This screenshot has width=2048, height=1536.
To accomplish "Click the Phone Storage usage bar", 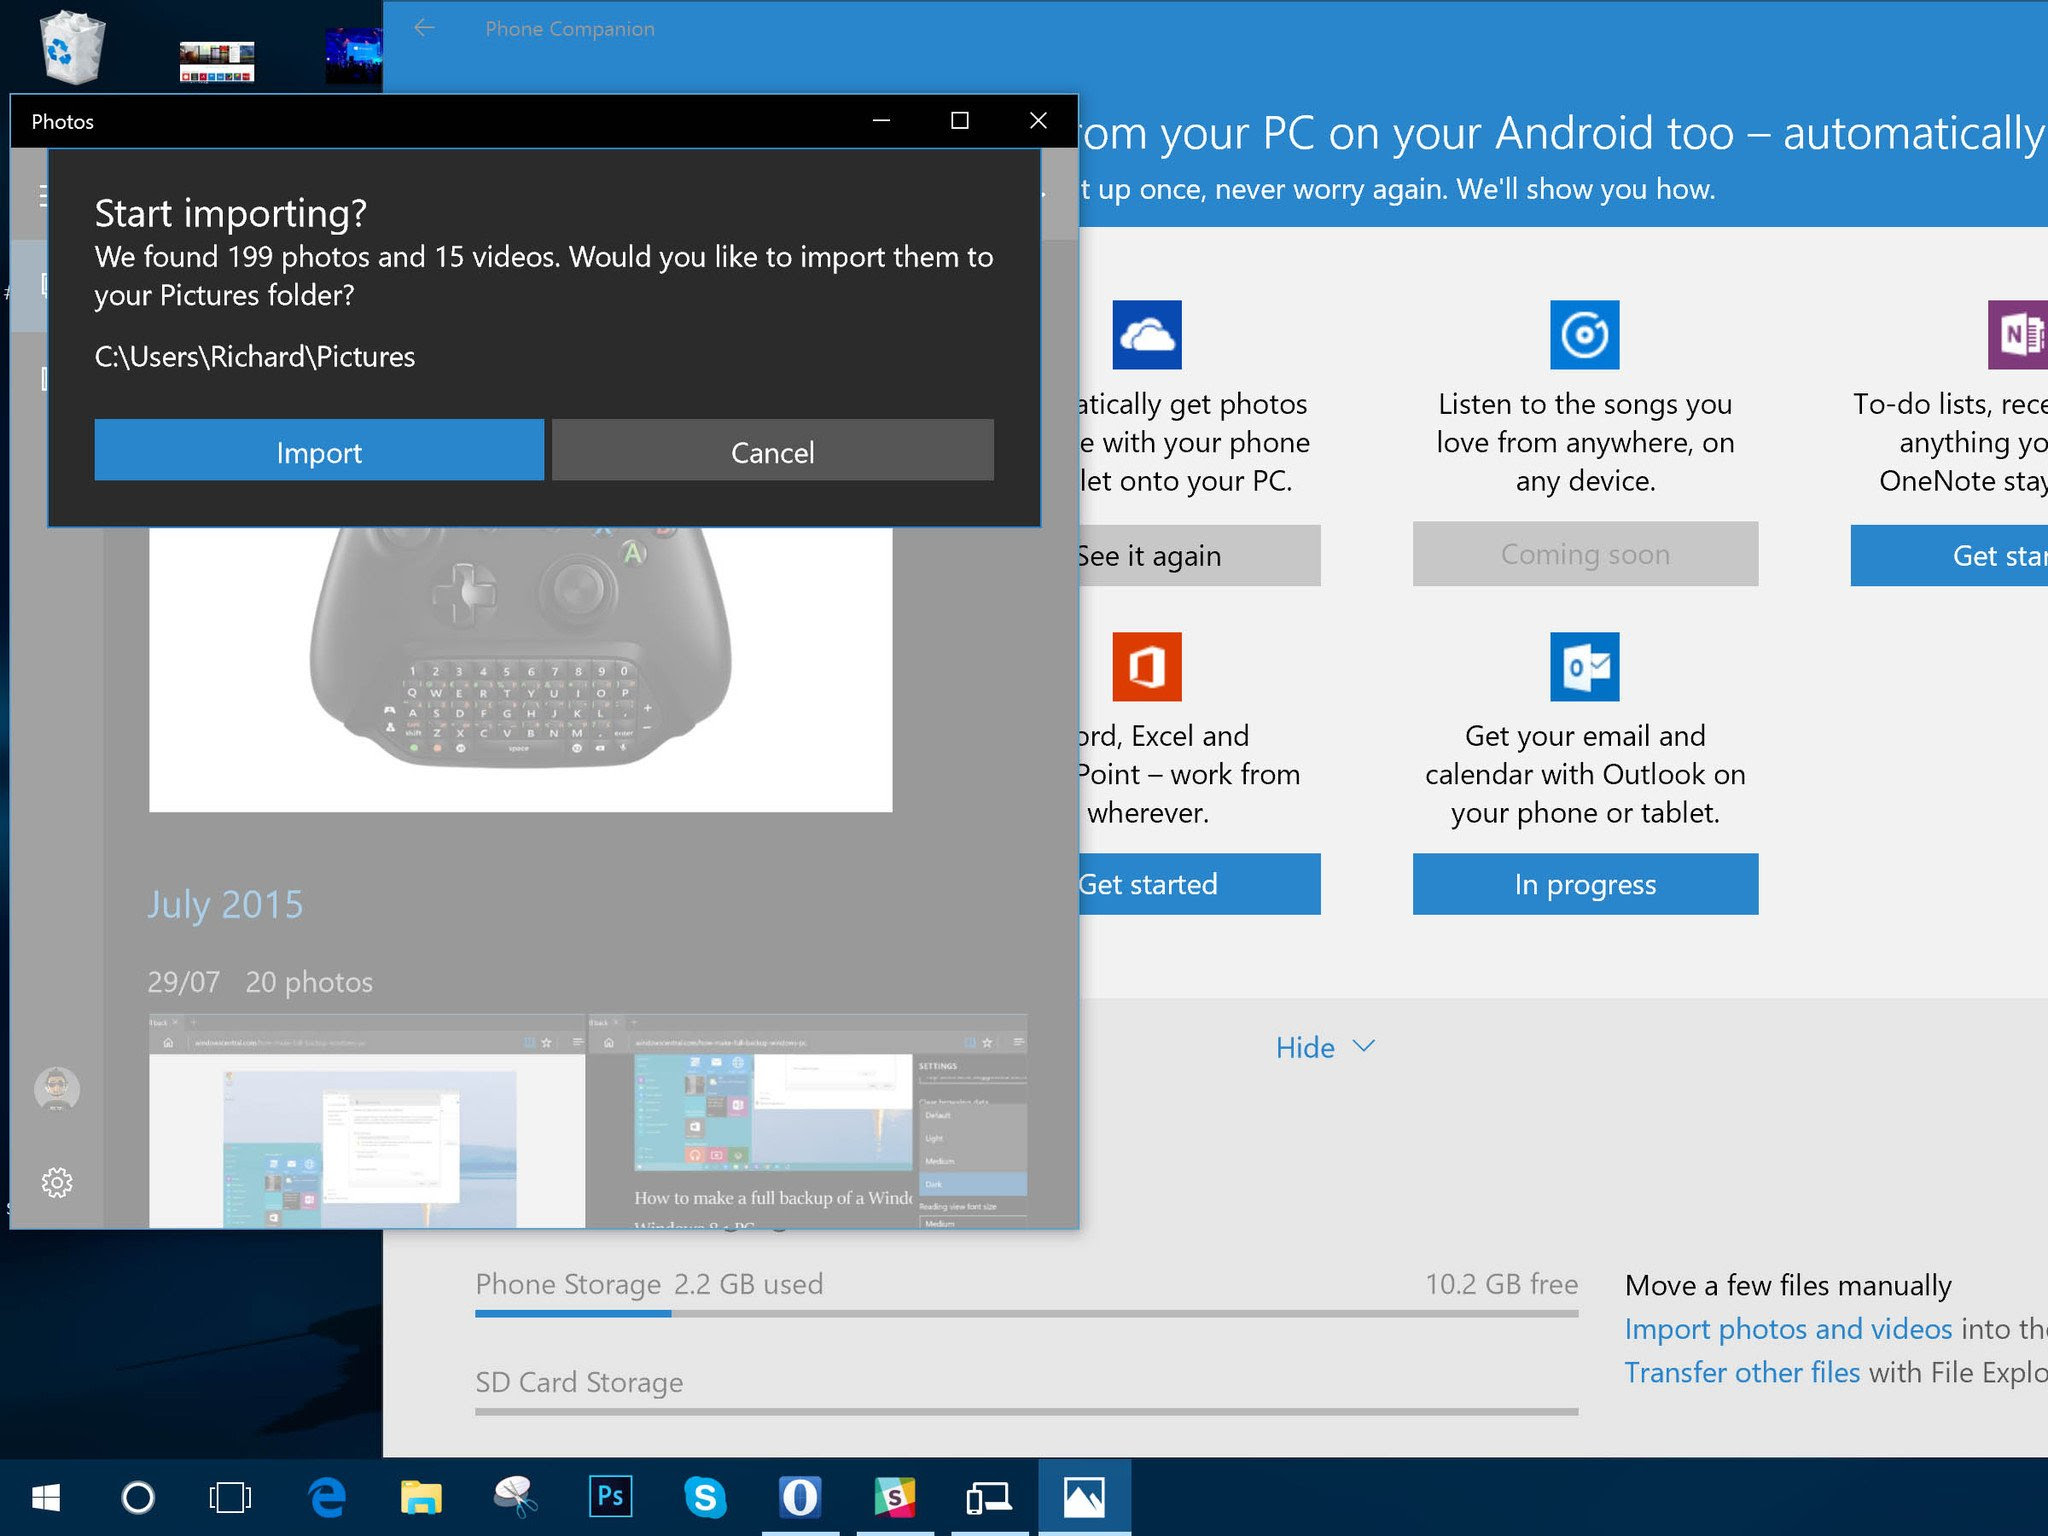I will click(x=1026, y=1313).
